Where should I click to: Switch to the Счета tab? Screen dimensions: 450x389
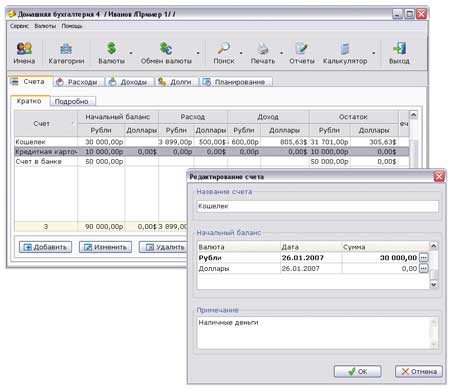pyautogui.click(x=30, y=81)
